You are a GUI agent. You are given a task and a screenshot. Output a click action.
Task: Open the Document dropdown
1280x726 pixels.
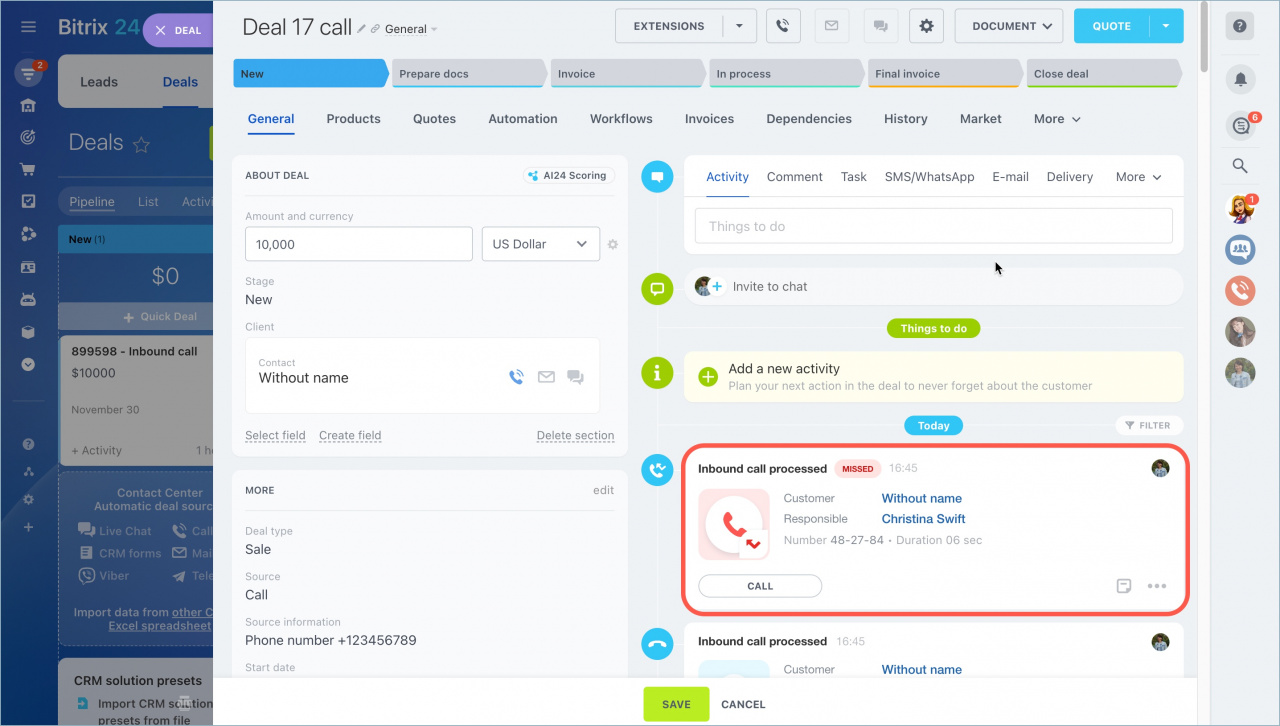coord(1008,26)
